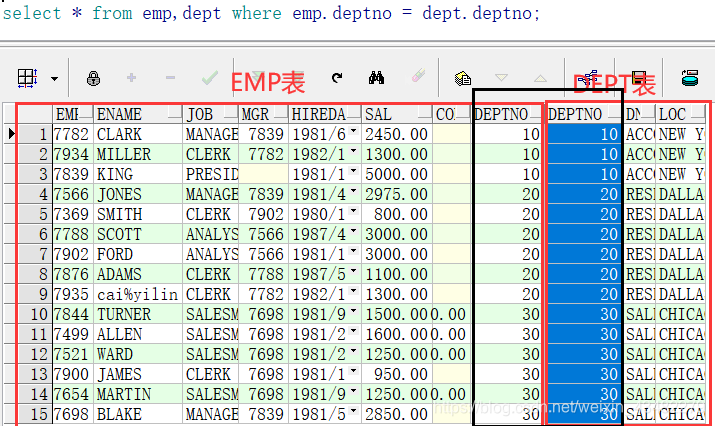Click the MGR column header
The width and height of the screenshot is (715, 426).
[x=264, y=114]
